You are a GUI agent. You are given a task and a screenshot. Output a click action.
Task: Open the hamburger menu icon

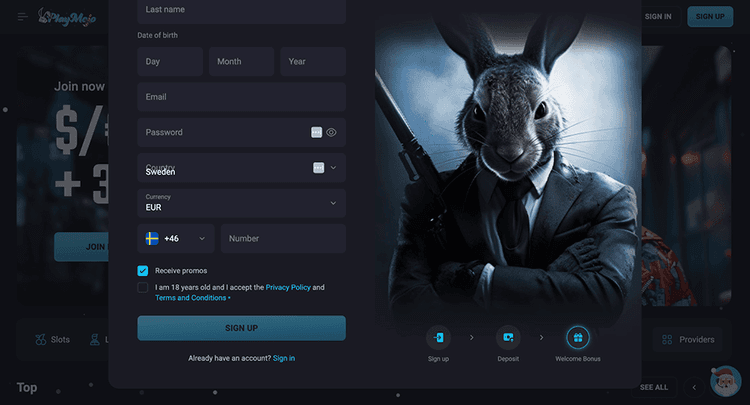coord(22,17)
